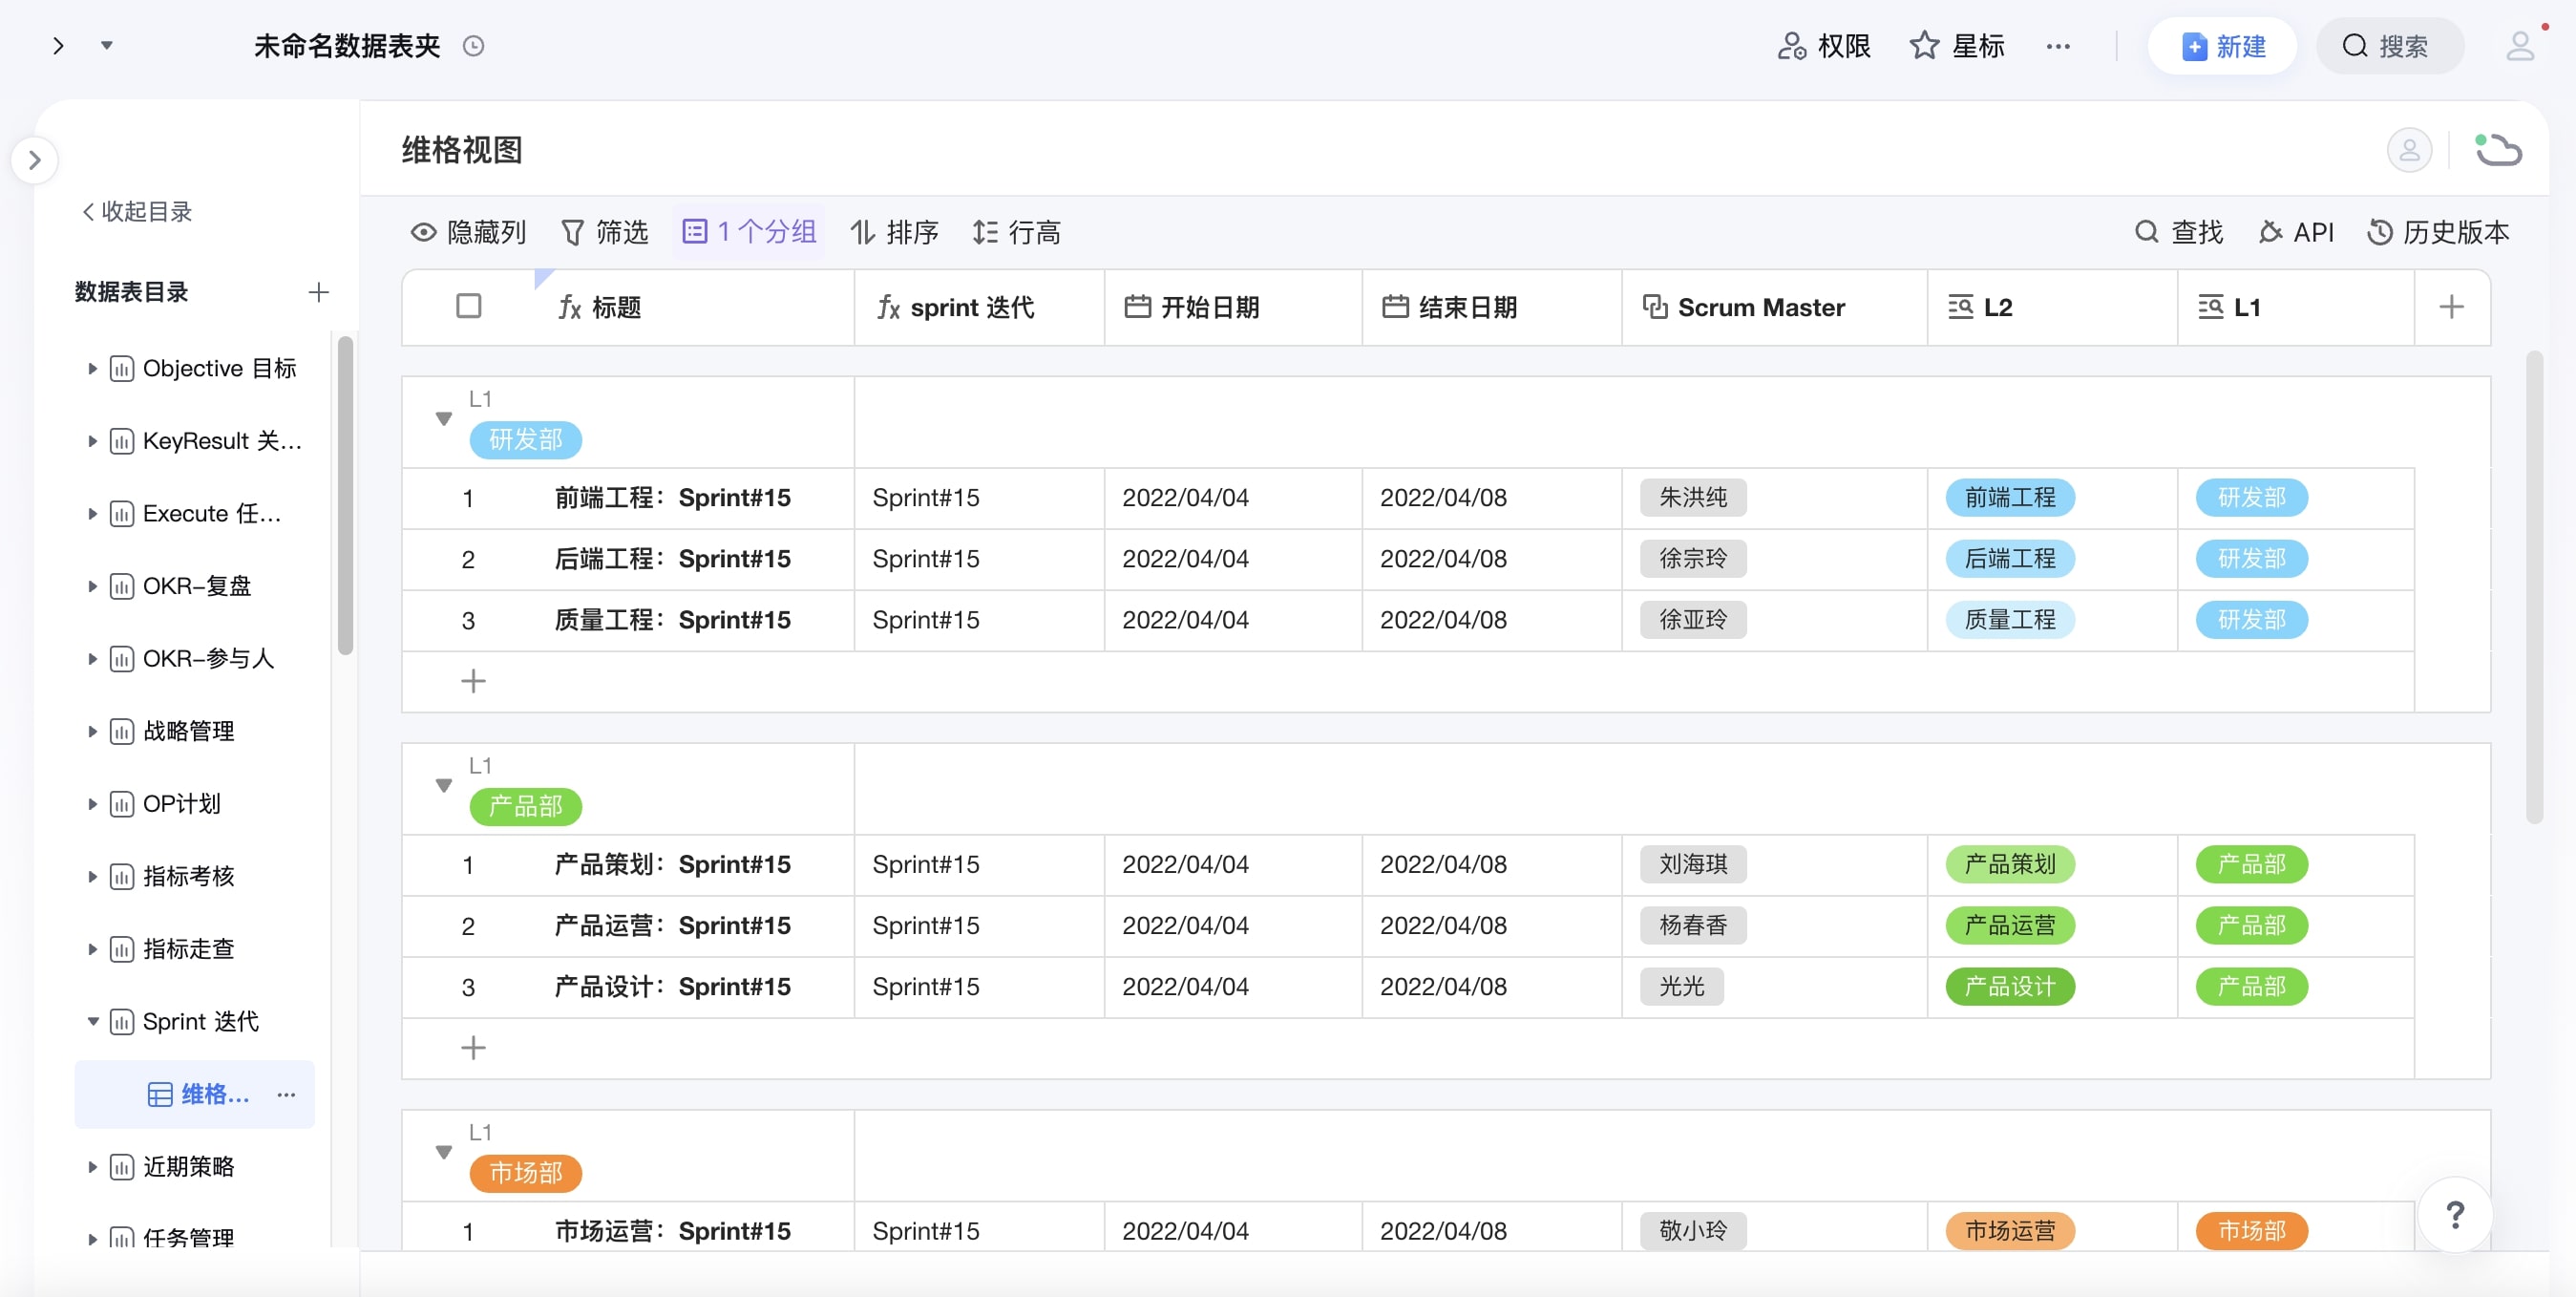Add a new column with plus icon

tap(2450, 307)
